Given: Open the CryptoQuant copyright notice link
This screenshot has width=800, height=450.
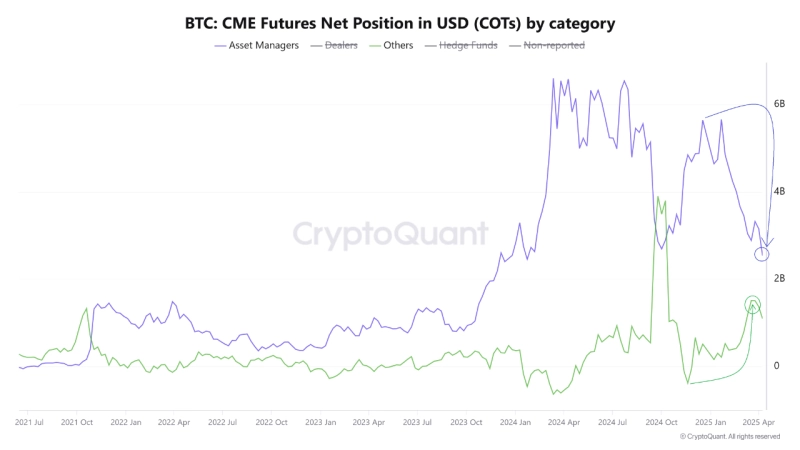Looking at the screenshot, I should (729, 437).
